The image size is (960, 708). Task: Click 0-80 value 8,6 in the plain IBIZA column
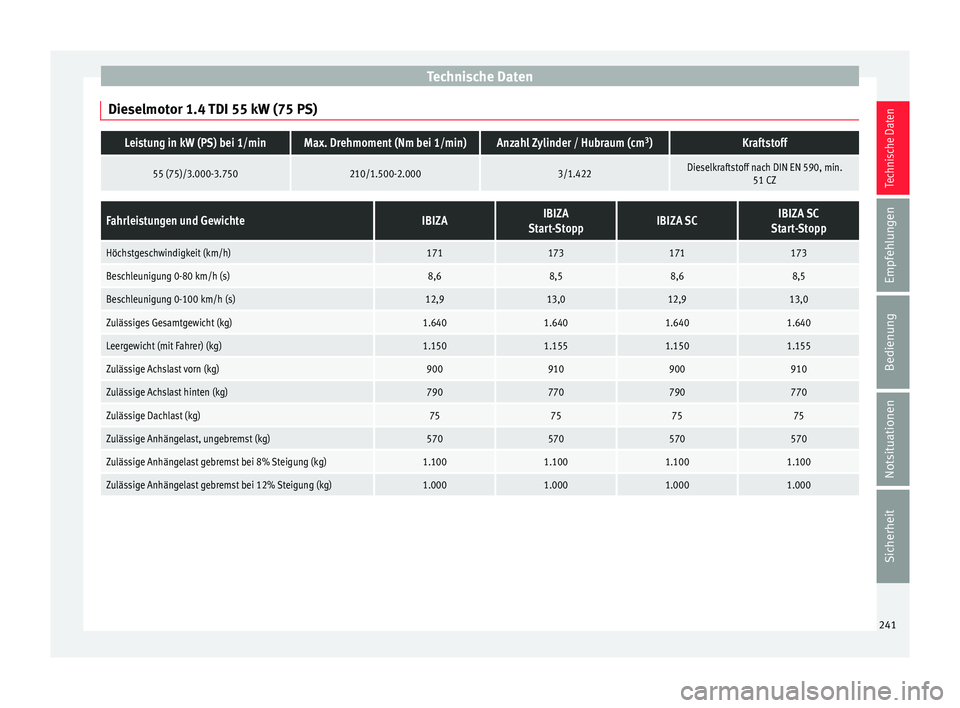pos(435,276)
